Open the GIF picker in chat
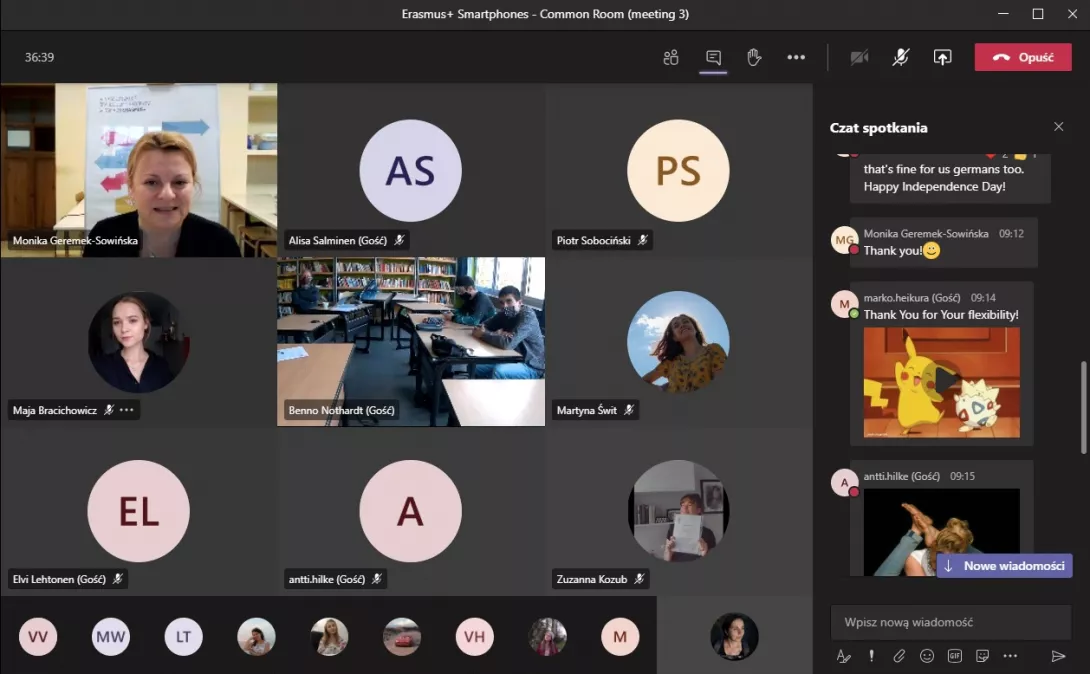 coord(954,656)
